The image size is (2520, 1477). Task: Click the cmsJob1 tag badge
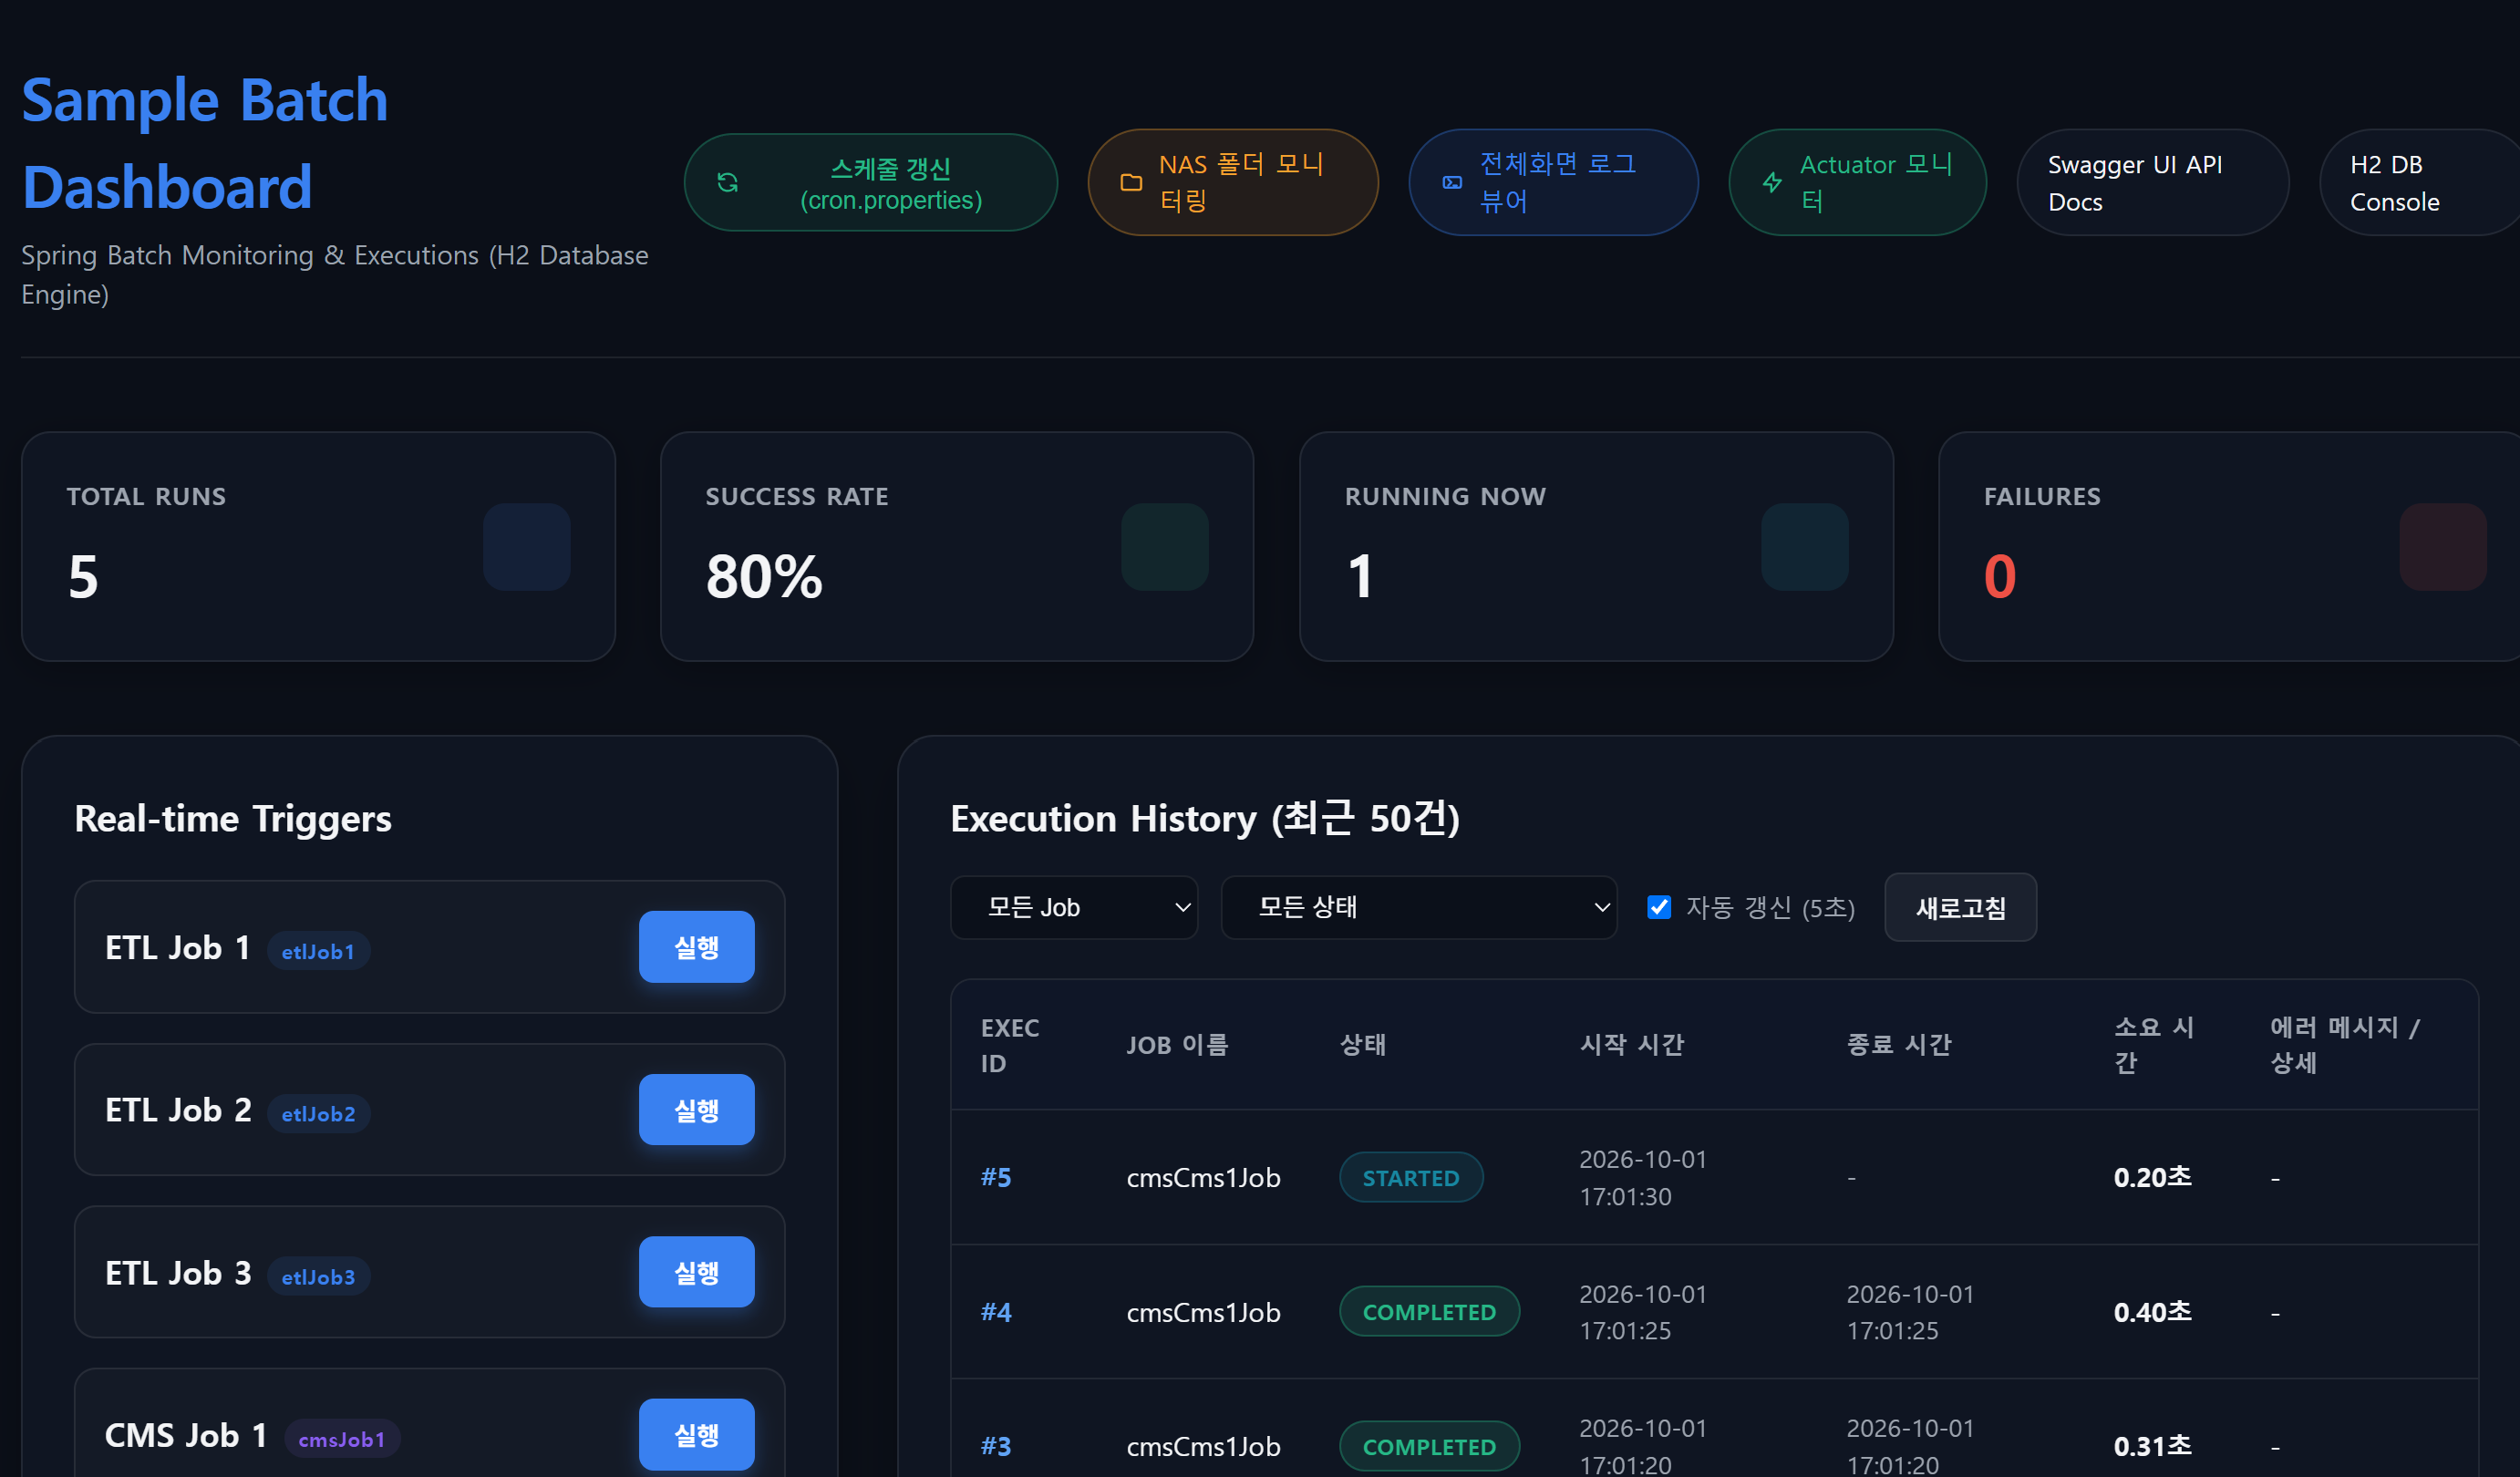pos(342,1439)
